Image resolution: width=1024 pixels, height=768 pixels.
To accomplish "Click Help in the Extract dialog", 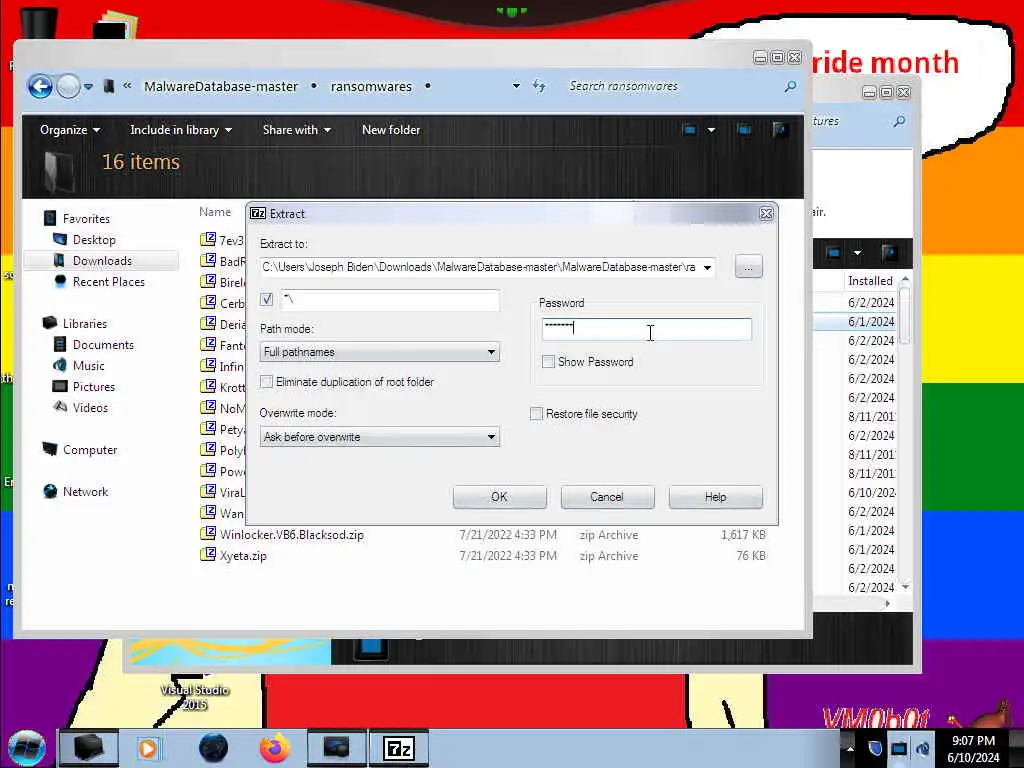I will click(x=716, y=497).
